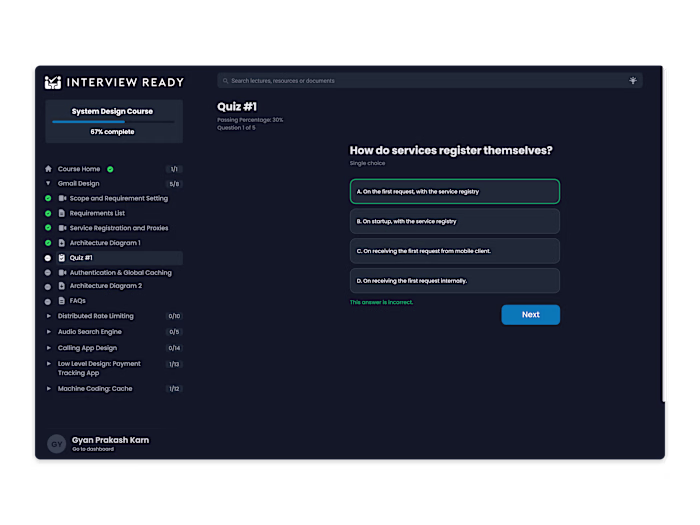Select answer D, first request internally
The width and height of the screenshot is (700, 525).
(454, 281)
